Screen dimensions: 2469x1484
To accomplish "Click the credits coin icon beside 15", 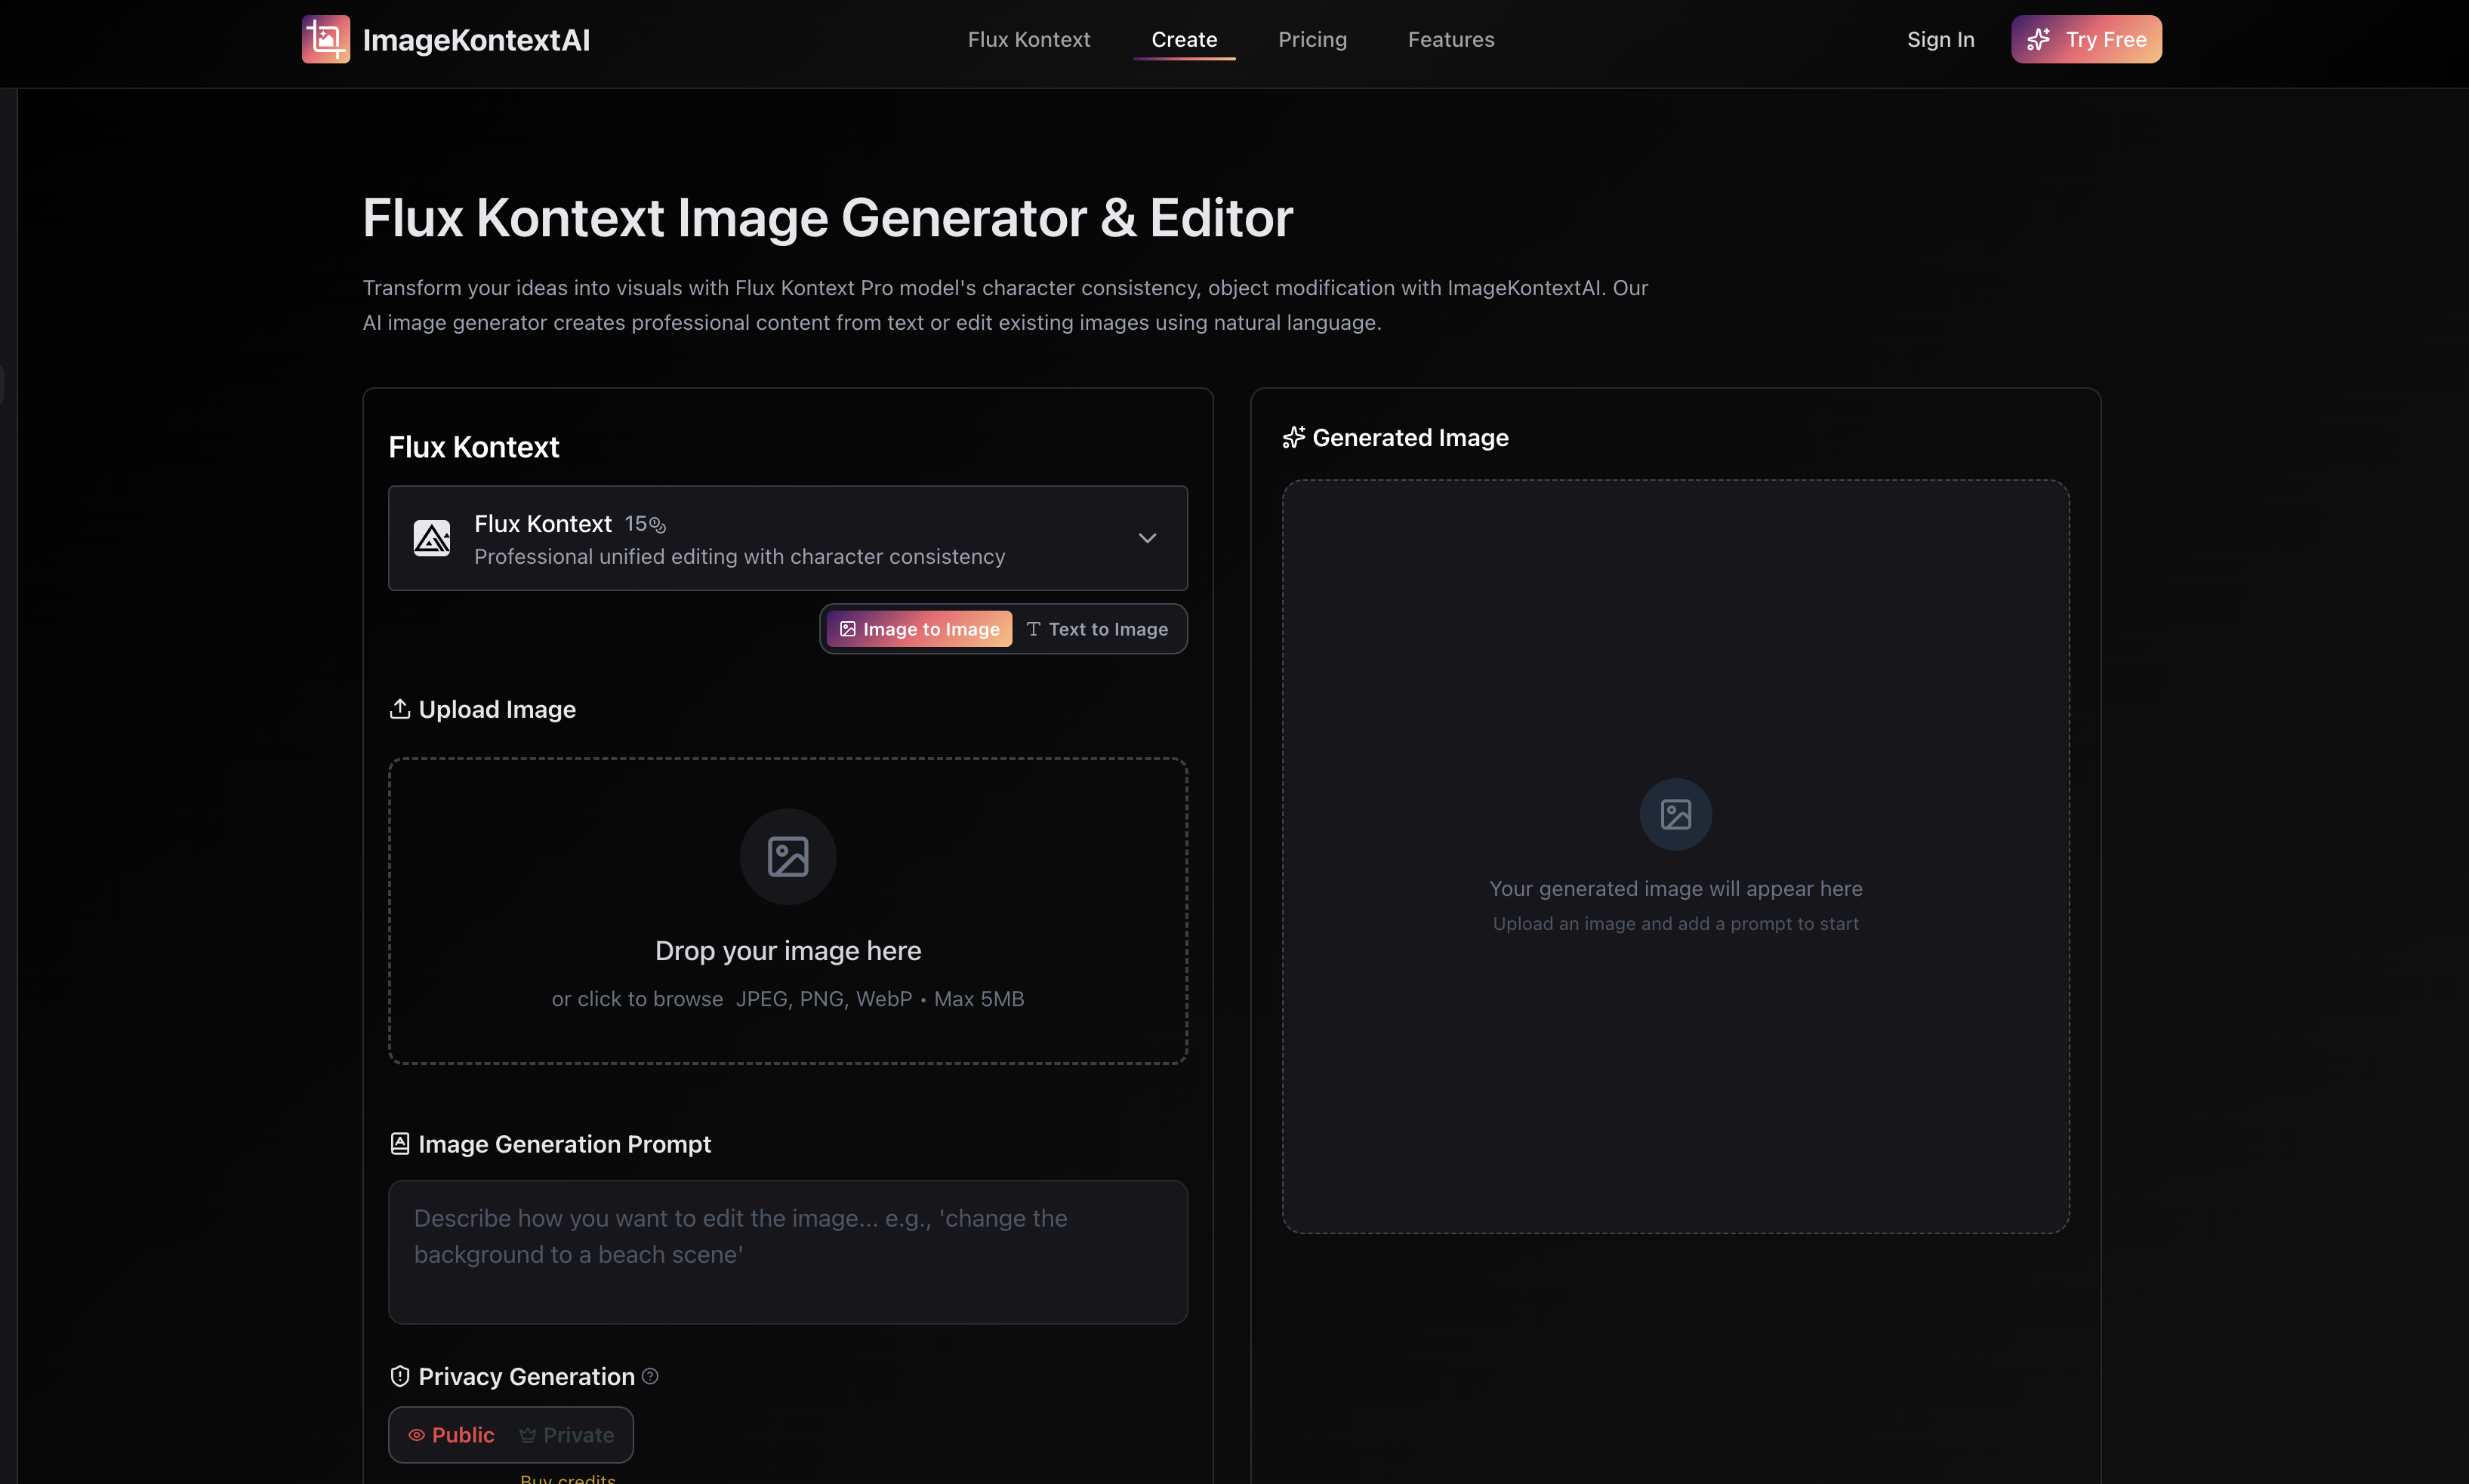I will (658, 524).
